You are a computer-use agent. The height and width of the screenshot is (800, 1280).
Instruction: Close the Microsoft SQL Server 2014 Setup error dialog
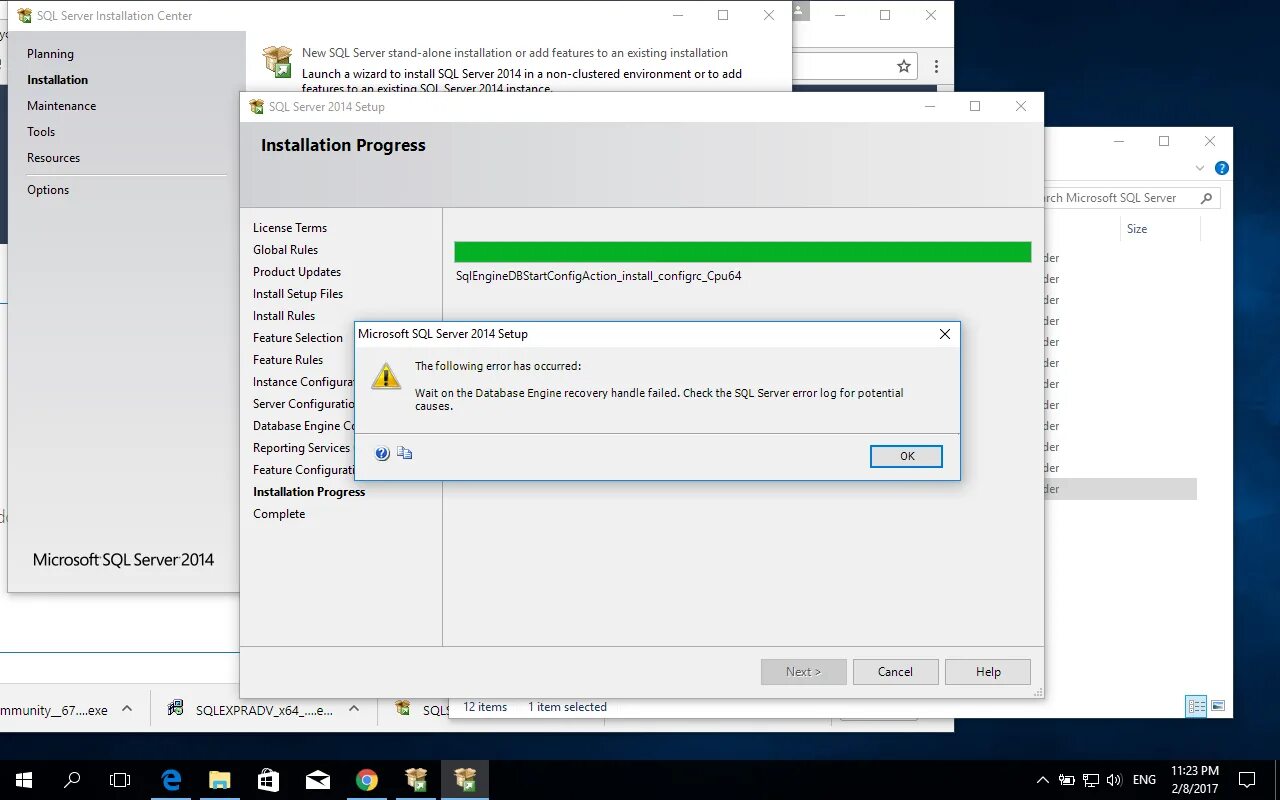click(x=944, y=334)
